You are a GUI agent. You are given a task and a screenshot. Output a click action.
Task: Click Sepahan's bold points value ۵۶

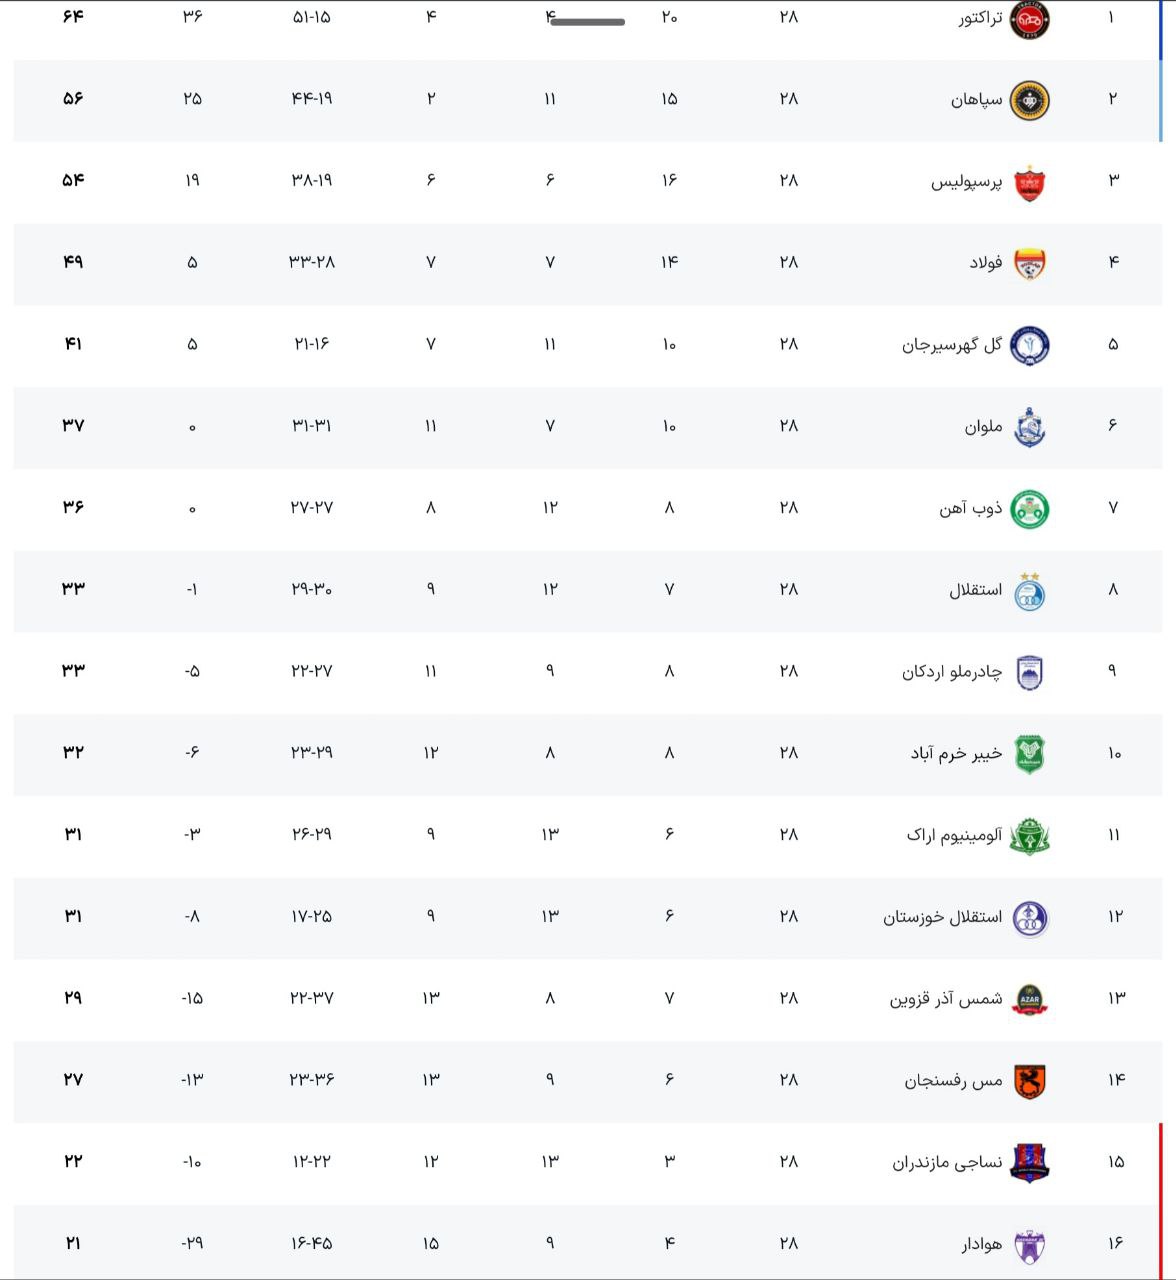(x=73, y=98)
